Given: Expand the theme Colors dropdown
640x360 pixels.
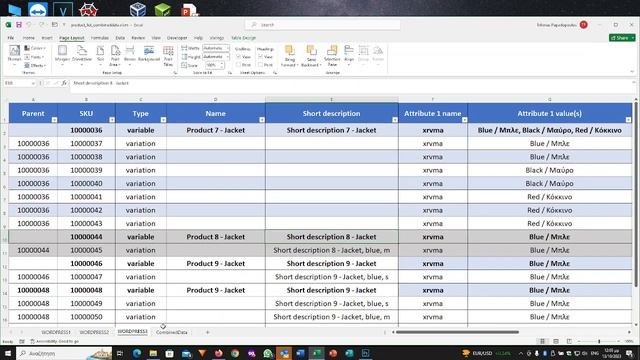Looking at the screenshot, I should pyautogui.click(x=35, y=48).
